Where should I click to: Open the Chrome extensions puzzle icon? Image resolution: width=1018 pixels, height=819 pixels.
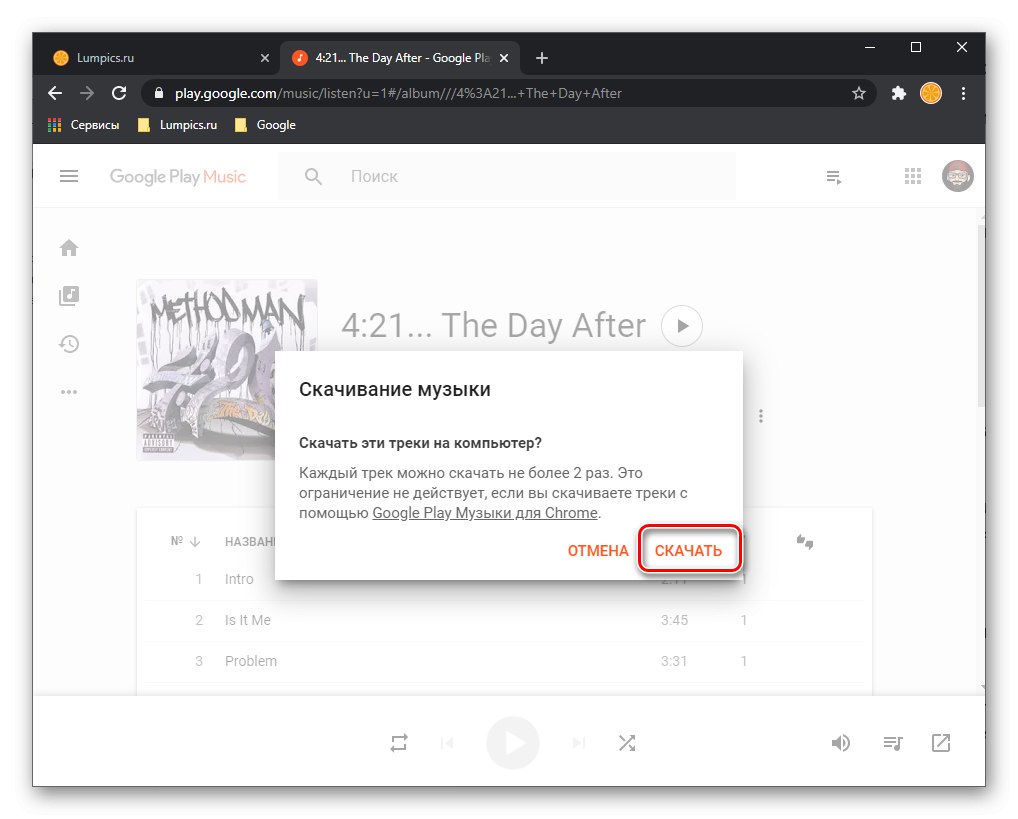pyautogui.click(x=899, y=93)
